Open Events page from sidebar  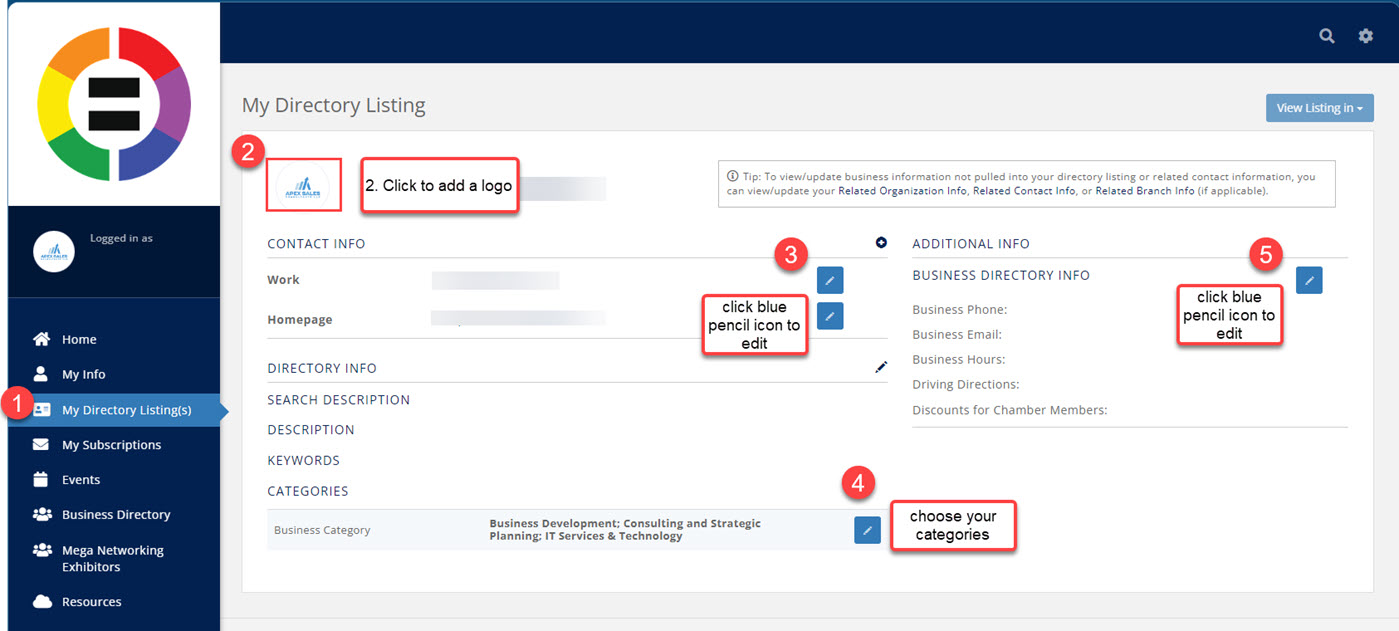tap(81, 480)
